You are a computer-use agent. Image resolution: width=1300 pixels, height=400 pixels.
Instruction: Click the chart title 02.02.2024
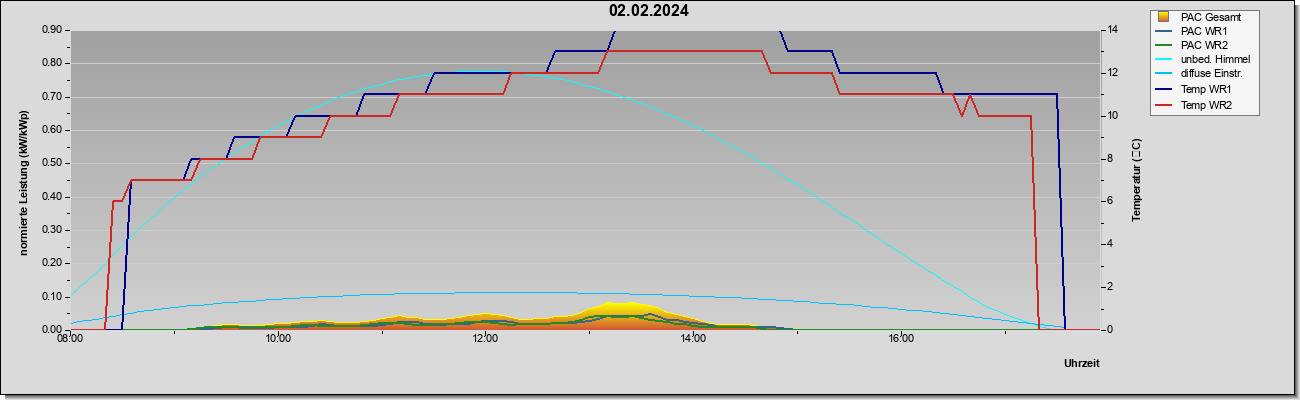(x=649, y=12)
